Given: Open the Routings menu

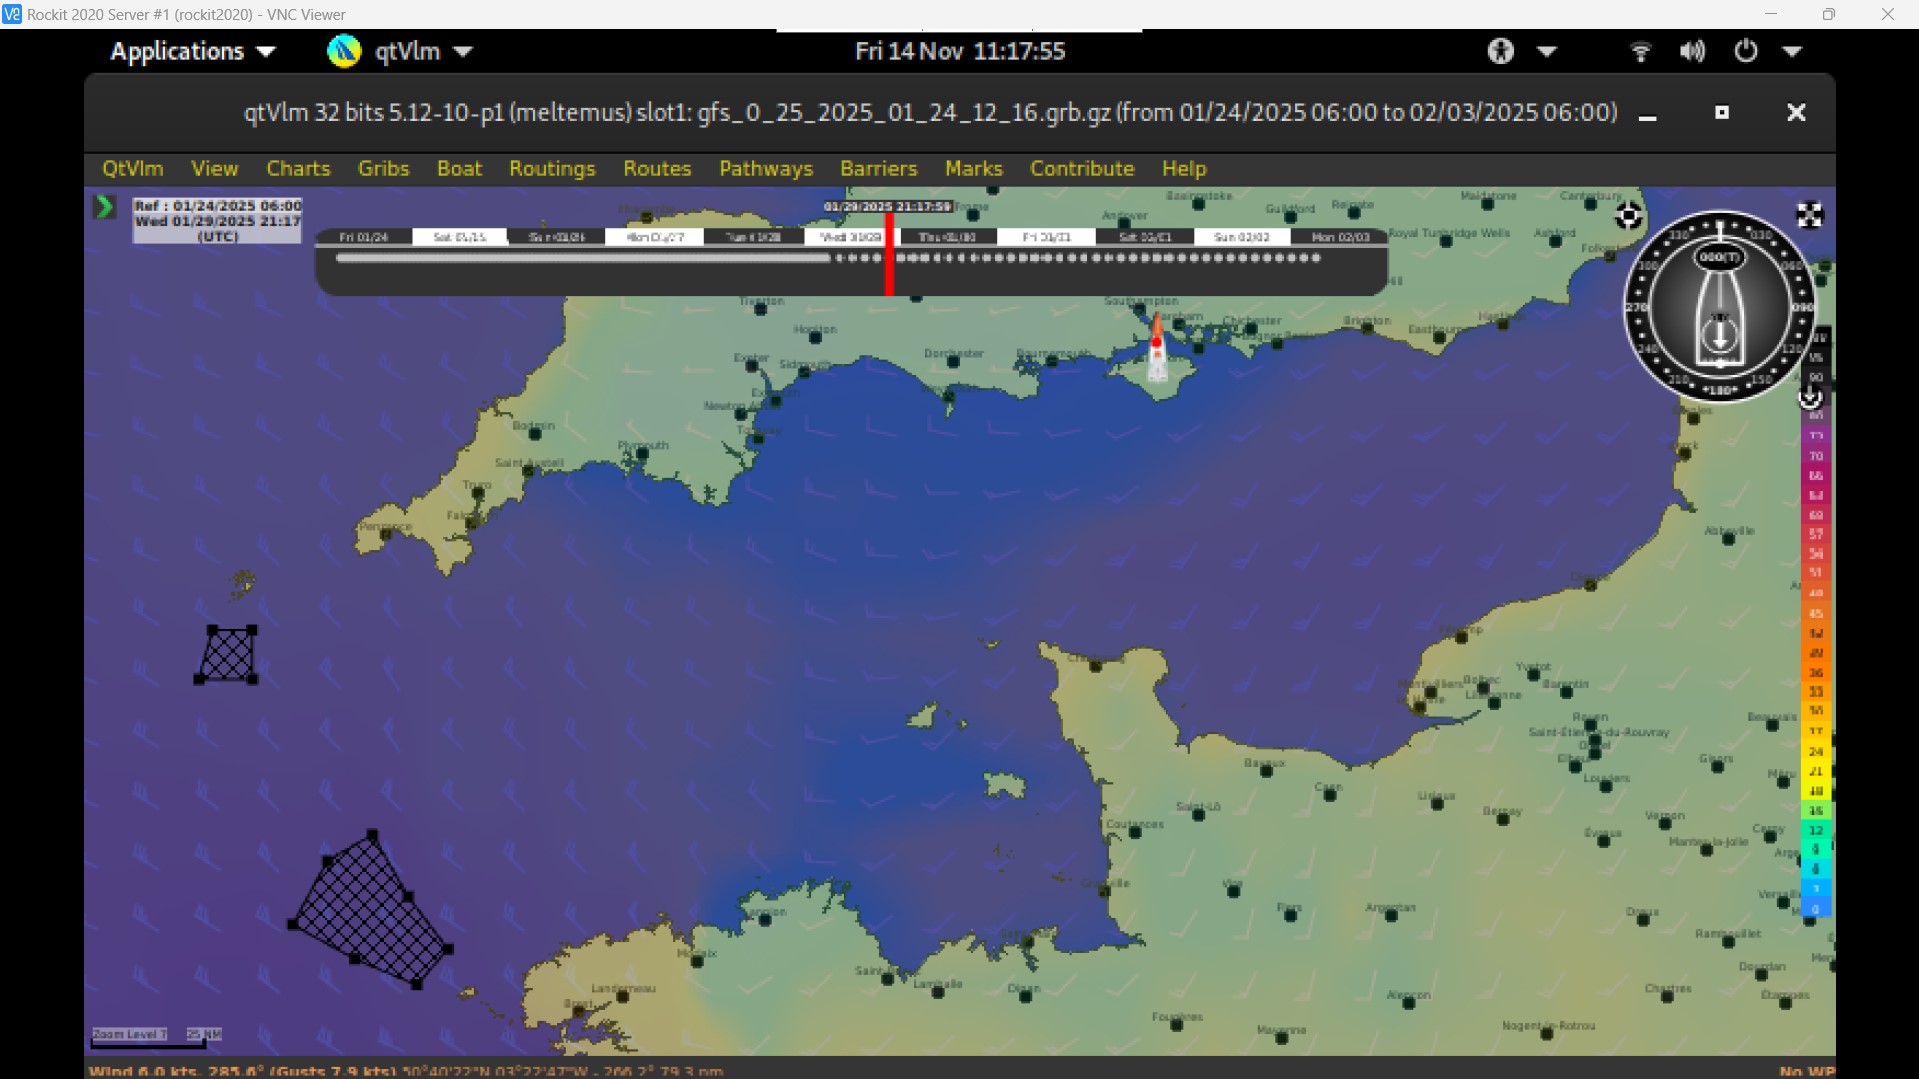Looking at the screenshot, I should tap(552, 168).
